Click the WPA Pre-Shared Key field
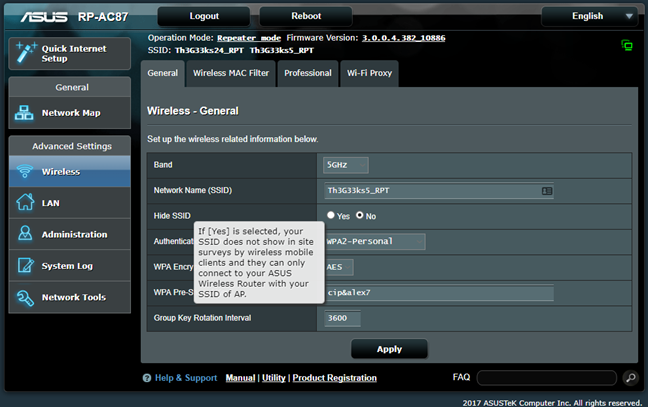The image size is (648, 407). (439, 293)
